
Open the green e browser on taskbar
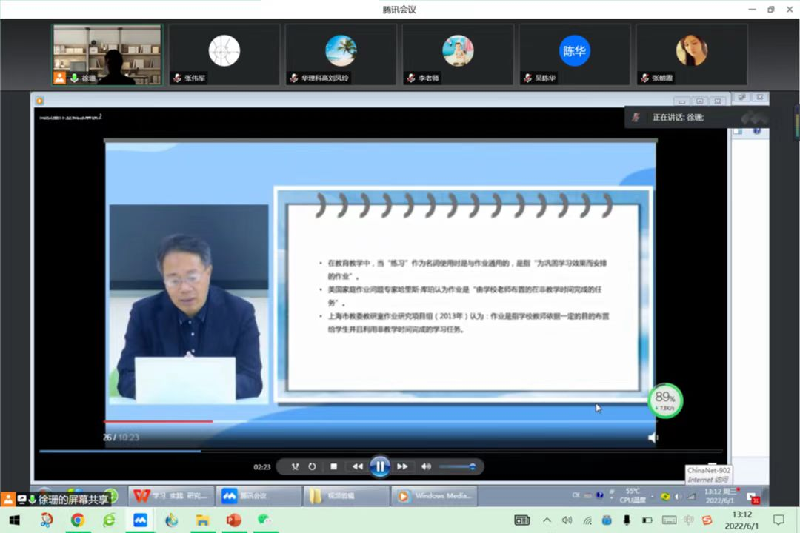tap(109, 520)
